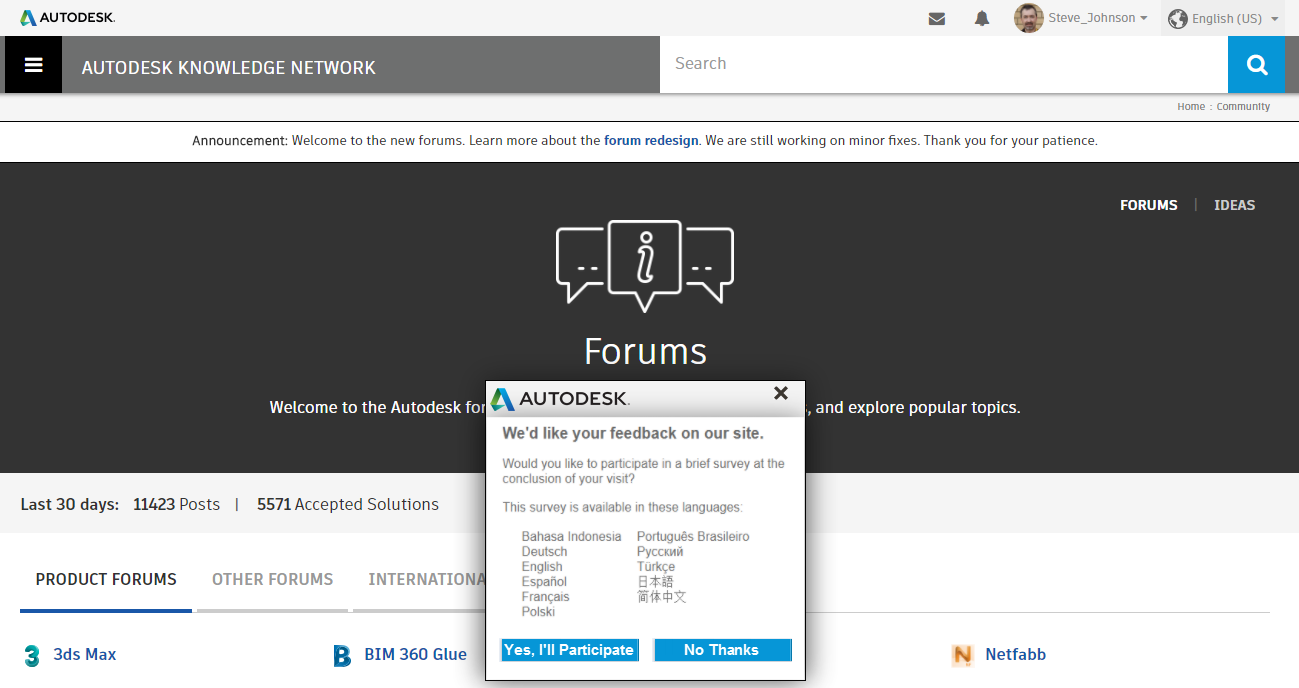This screenshot has width=1299, height=688.
Task: Open the notifications bell icon
Action: click(982, 19)
